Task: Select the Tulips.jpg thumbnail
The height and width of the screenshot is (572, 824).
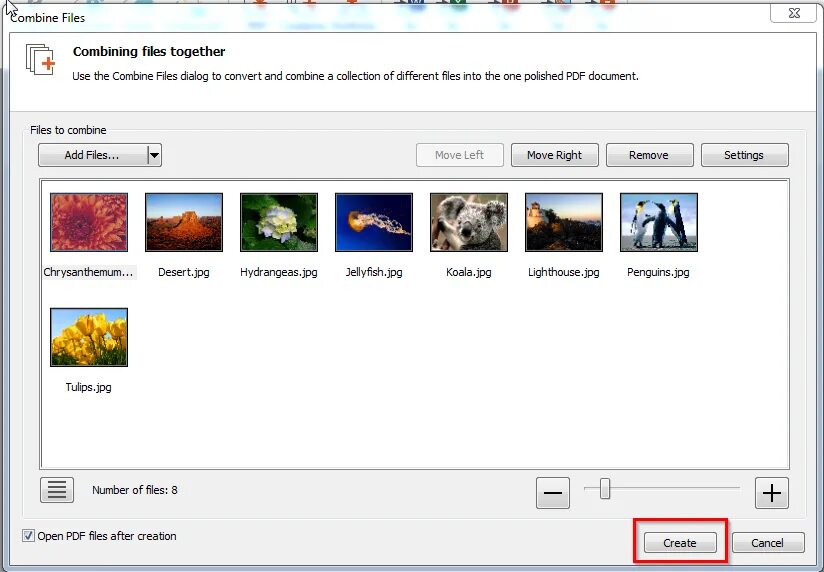Action: tap(89, 337)
